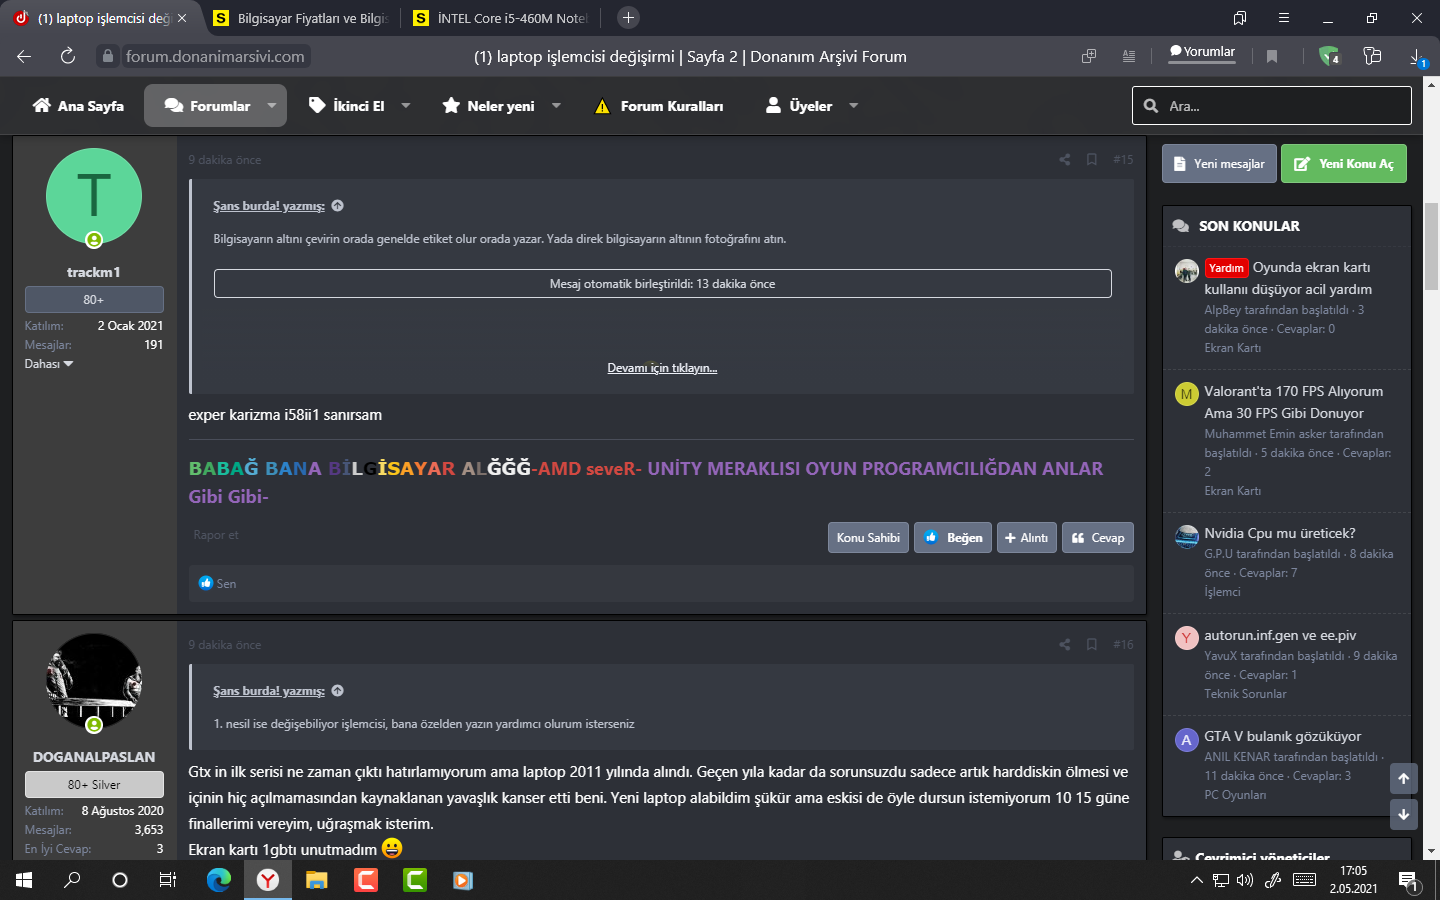Go back with browser back arrow
Image resolution: width=1440 pixels, height=900 pixels.
pos(24,56)
